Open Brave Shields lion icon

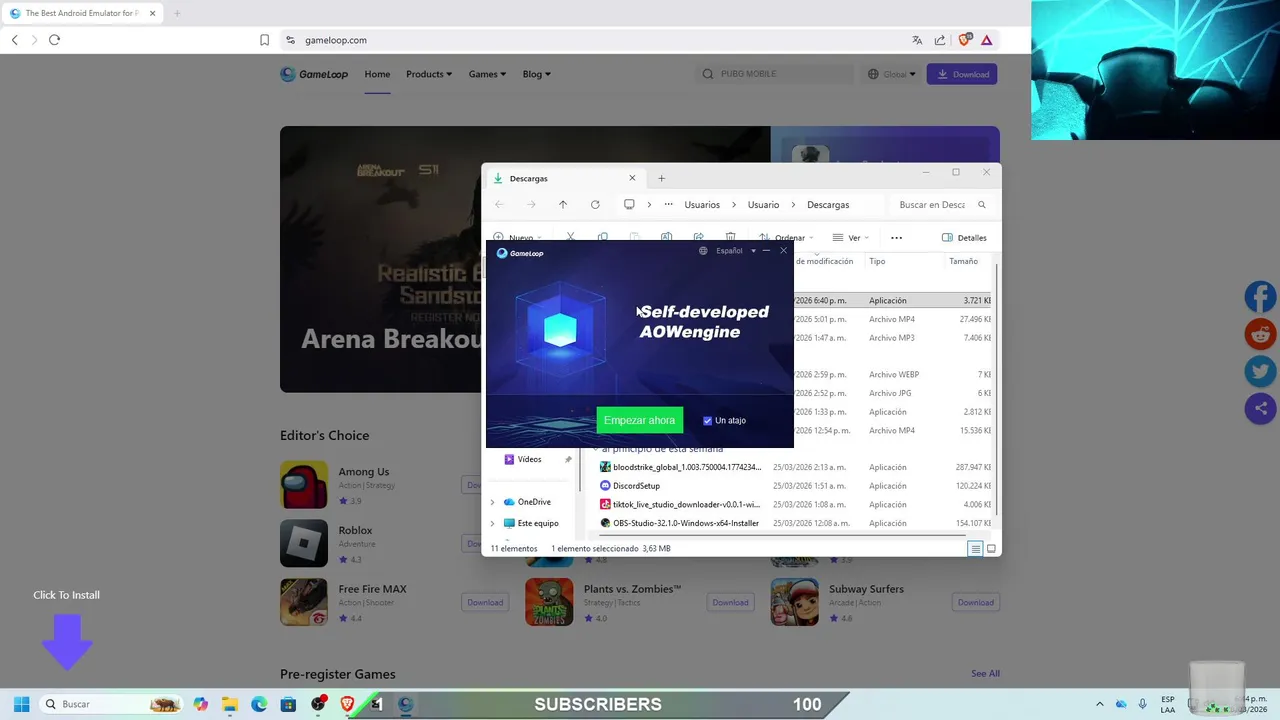pos(965,40)
